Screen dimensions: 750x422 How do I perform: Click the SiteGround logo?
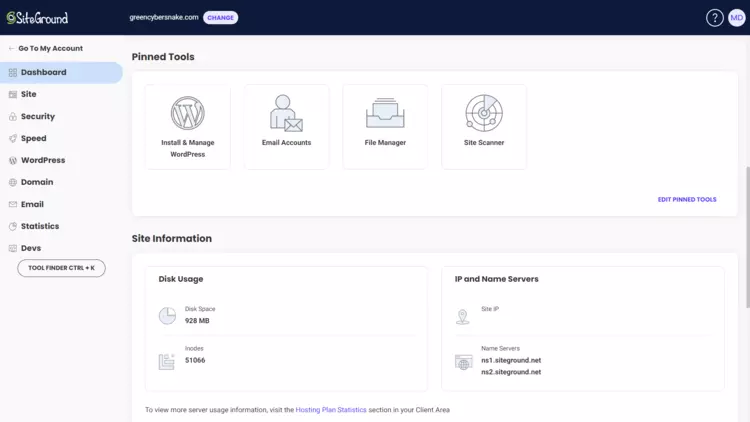tap(37, 18)
